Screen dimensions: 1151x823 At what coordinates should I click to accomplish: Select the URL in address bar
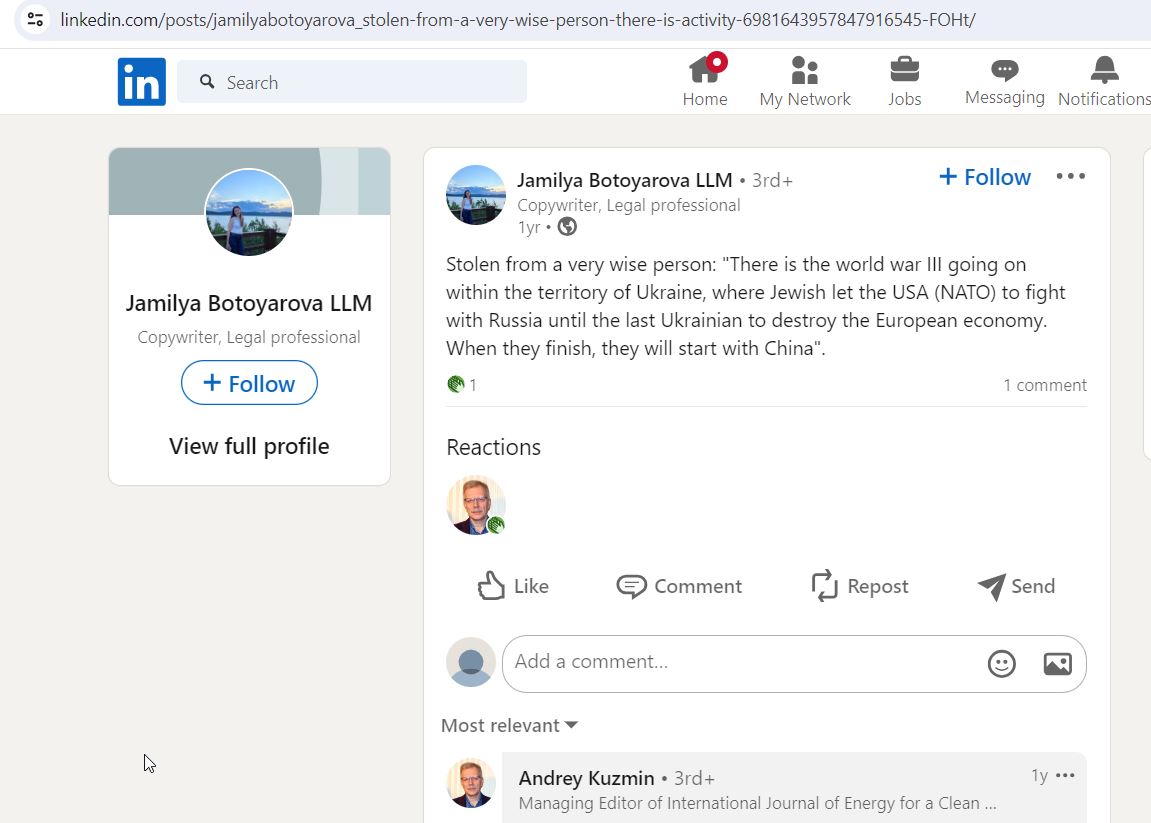coord(518,20)
